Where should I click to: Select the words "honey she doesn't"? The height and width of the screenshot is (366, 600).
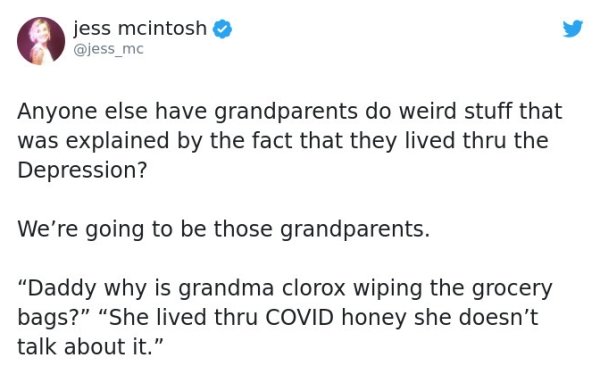(440, 318)
